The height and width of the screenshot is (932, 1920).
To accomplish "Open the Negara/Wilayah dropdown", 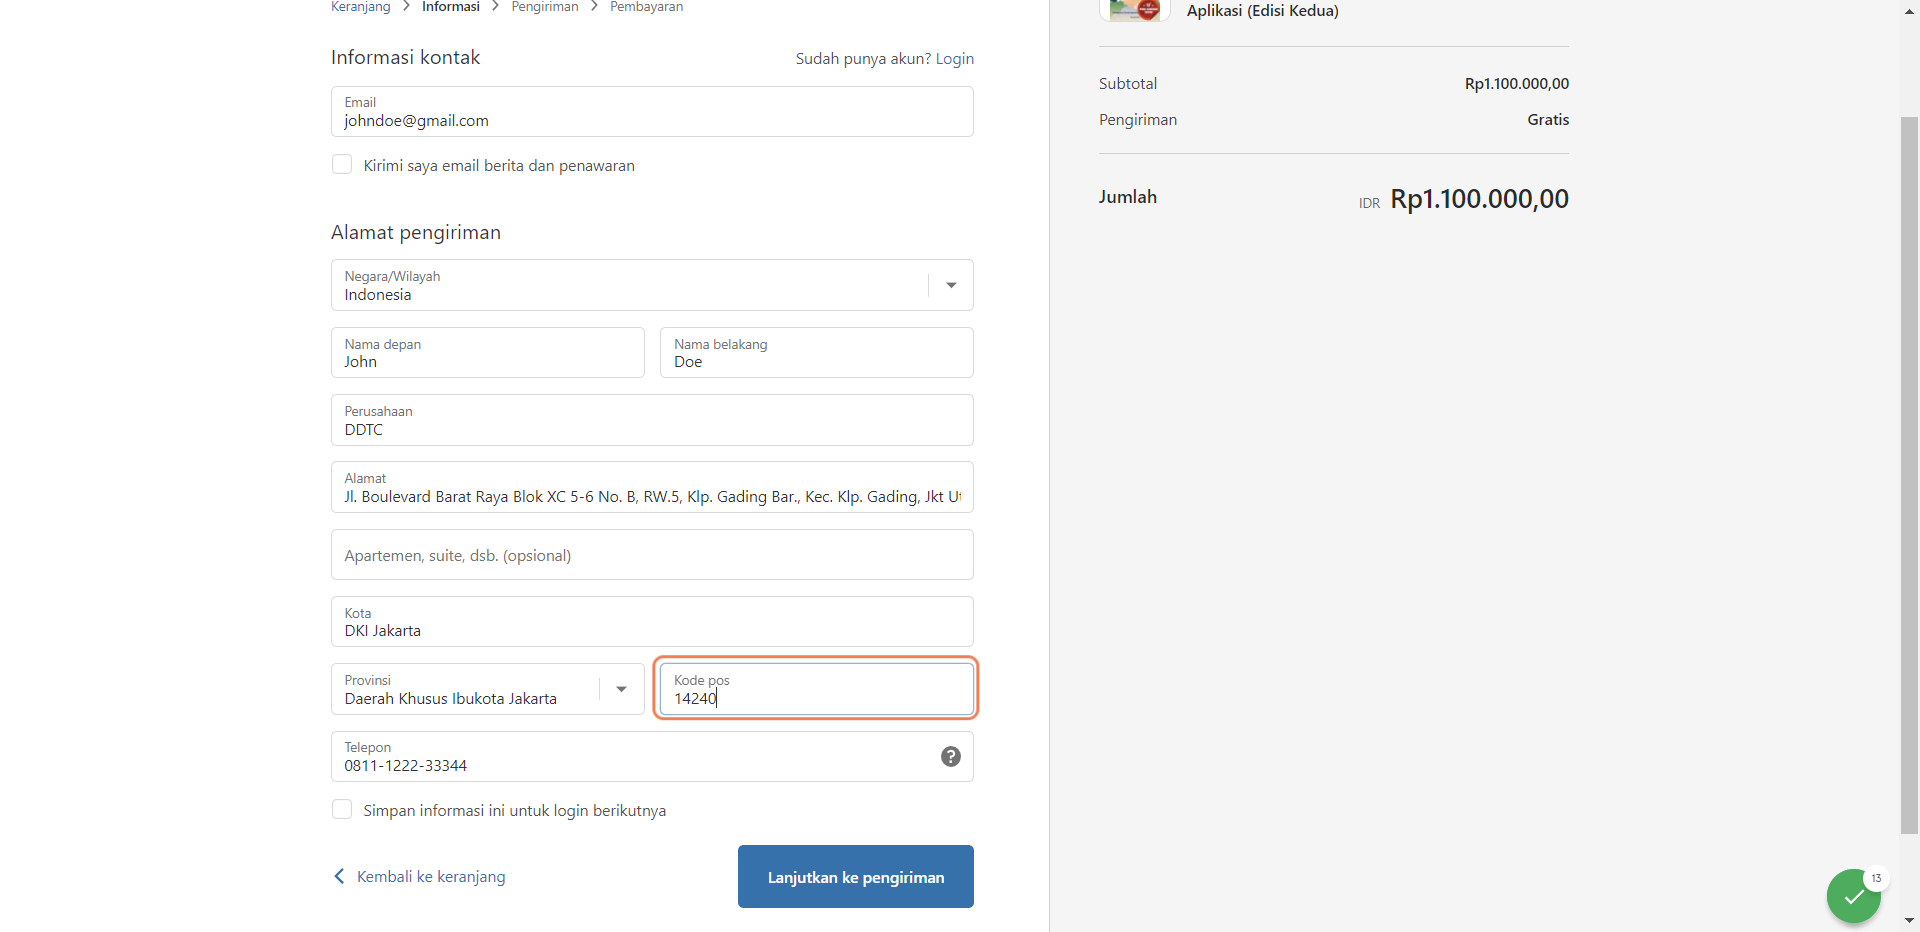I will click(652, 285).
